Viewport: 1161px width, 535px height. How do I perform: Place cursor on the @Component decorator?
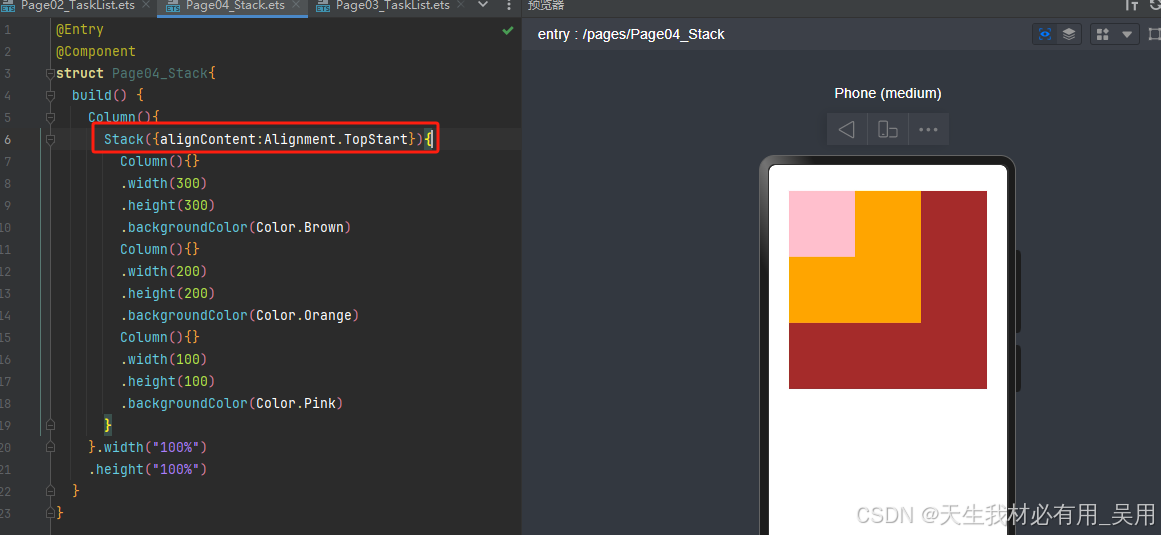[96, 52]
